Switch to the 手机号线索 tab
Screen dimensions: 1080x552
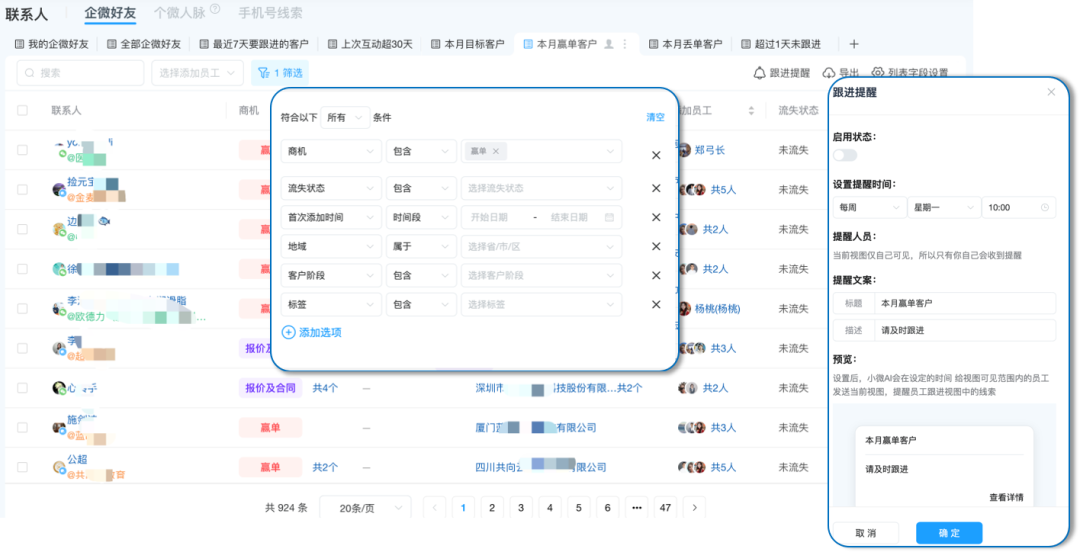270,12
